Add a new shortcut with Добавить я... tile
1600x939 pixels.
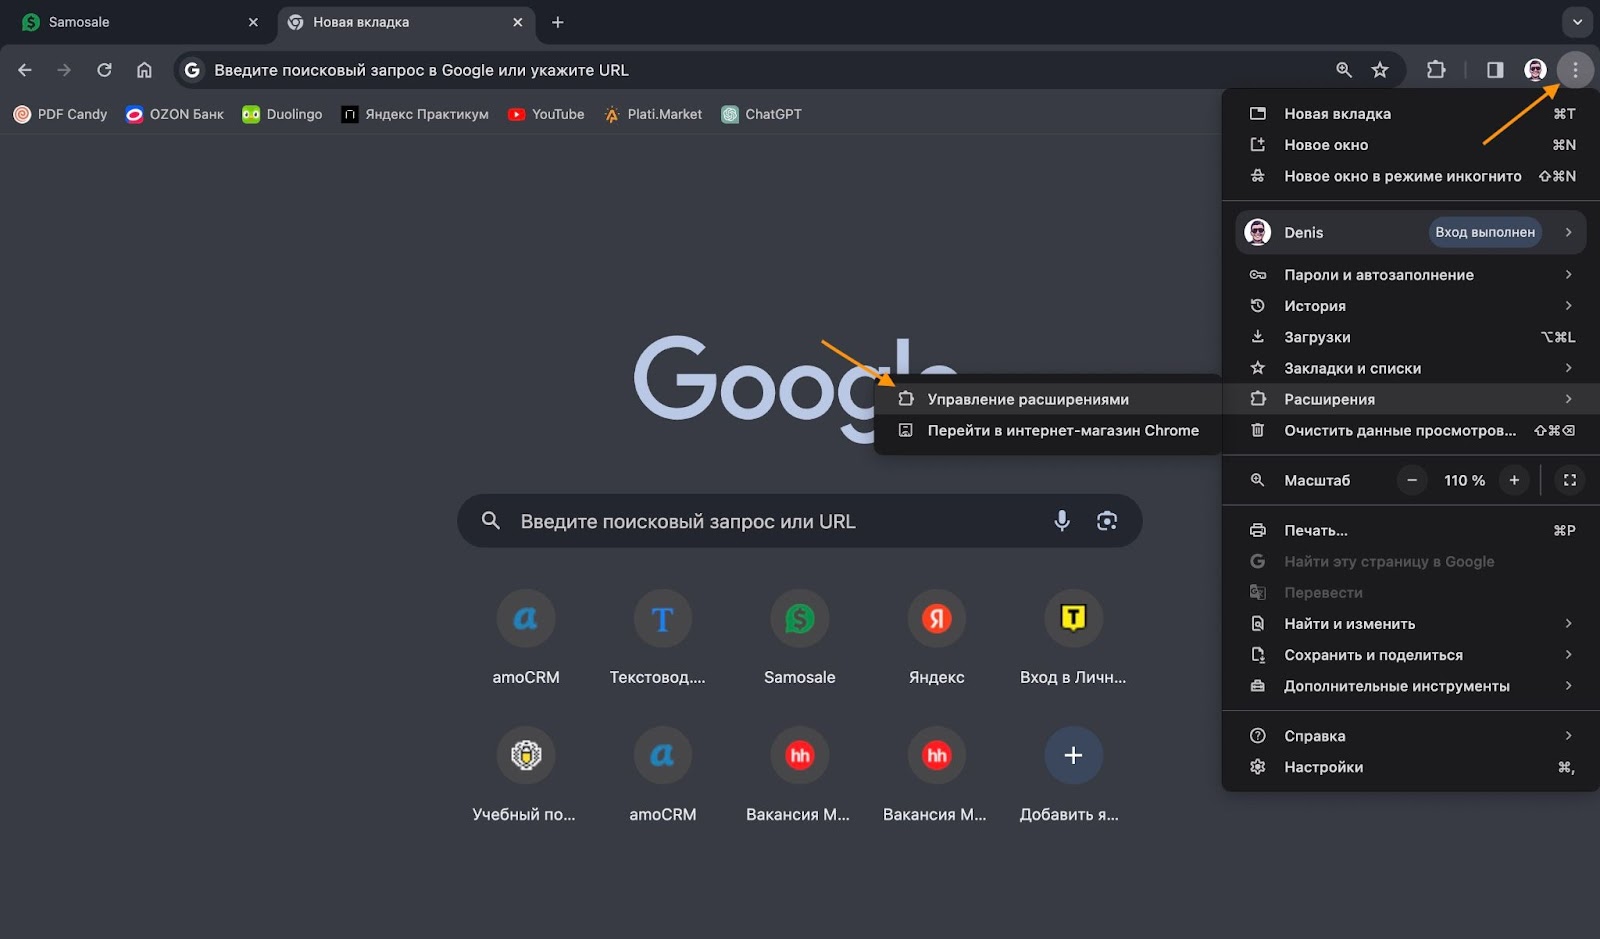[x=1073, y=775]
